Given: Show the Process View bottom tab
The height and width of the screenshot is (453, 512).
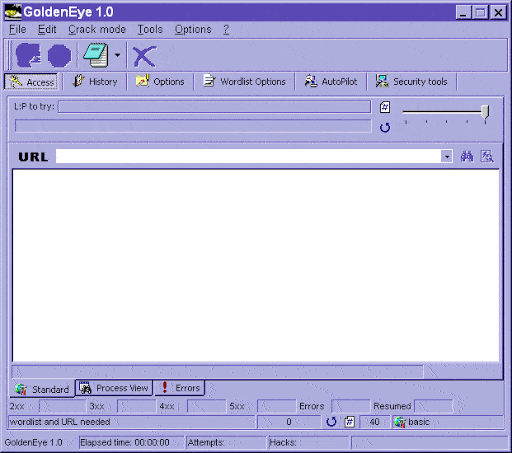Looking at the screenshot, I should (x=114, y=388).
